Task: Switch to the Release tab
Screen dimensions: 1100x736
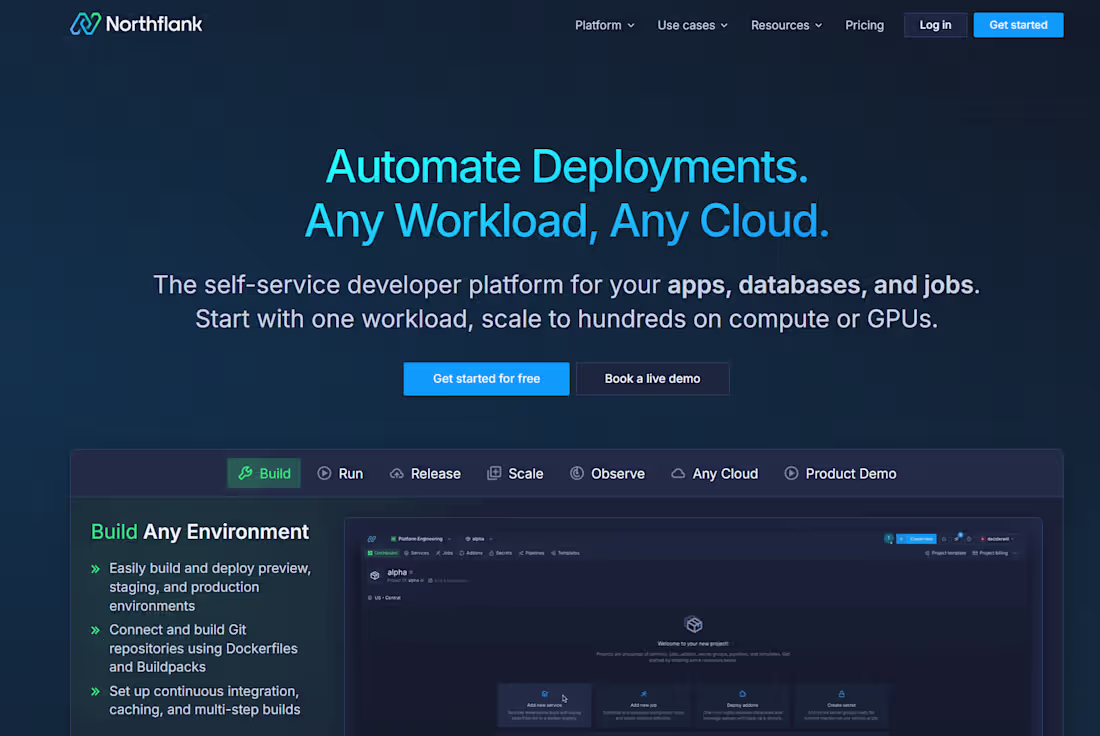Action: [425, 473]
